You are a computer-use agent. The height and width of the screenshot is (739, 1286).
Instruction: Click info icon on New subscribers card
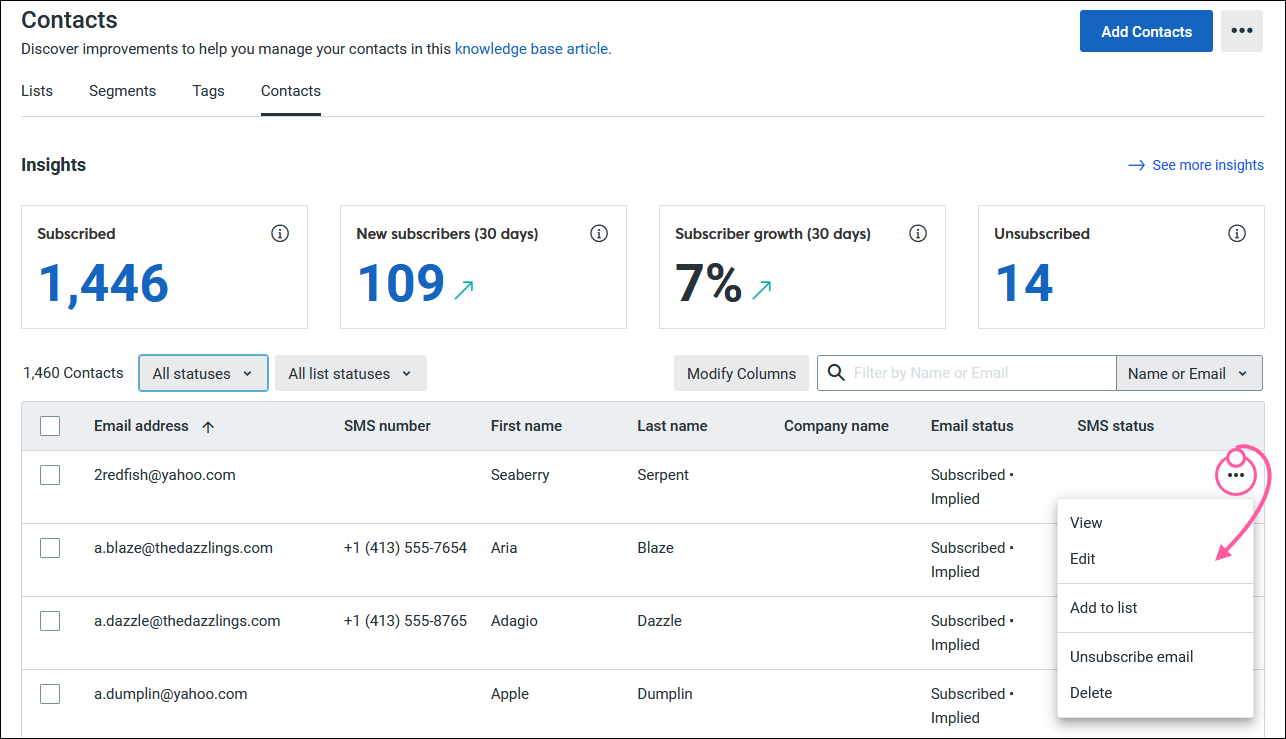pyautogui.click(x=599, y=233)
